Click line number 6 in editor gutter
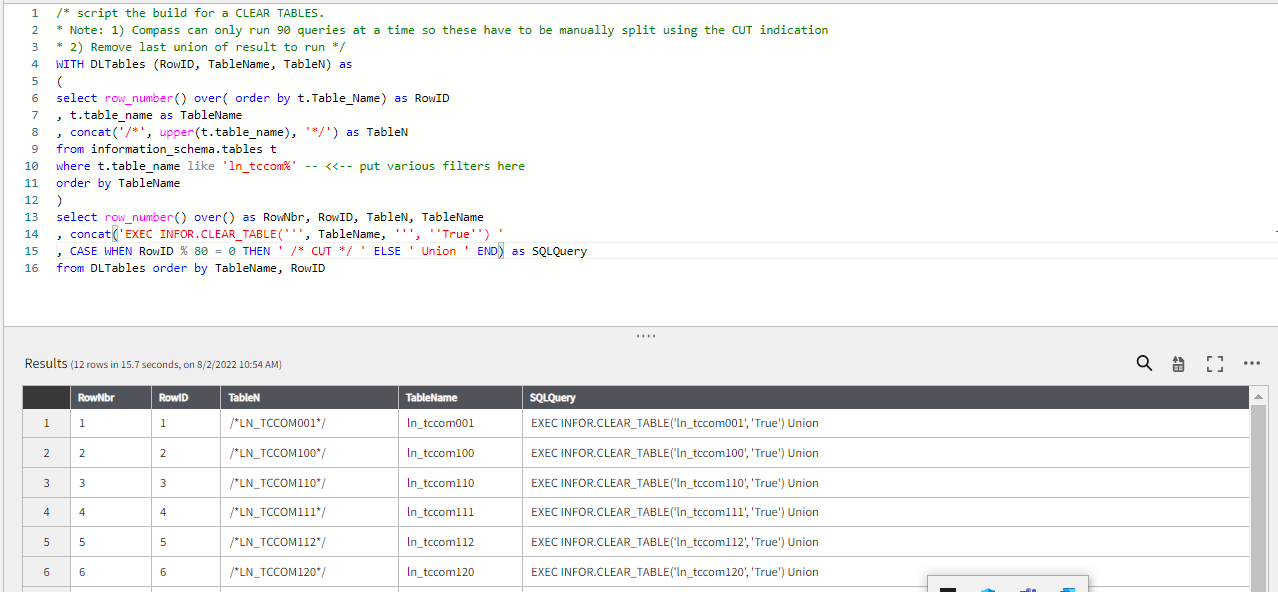The width and height of the screenshot is (1278, 592). 34,98
